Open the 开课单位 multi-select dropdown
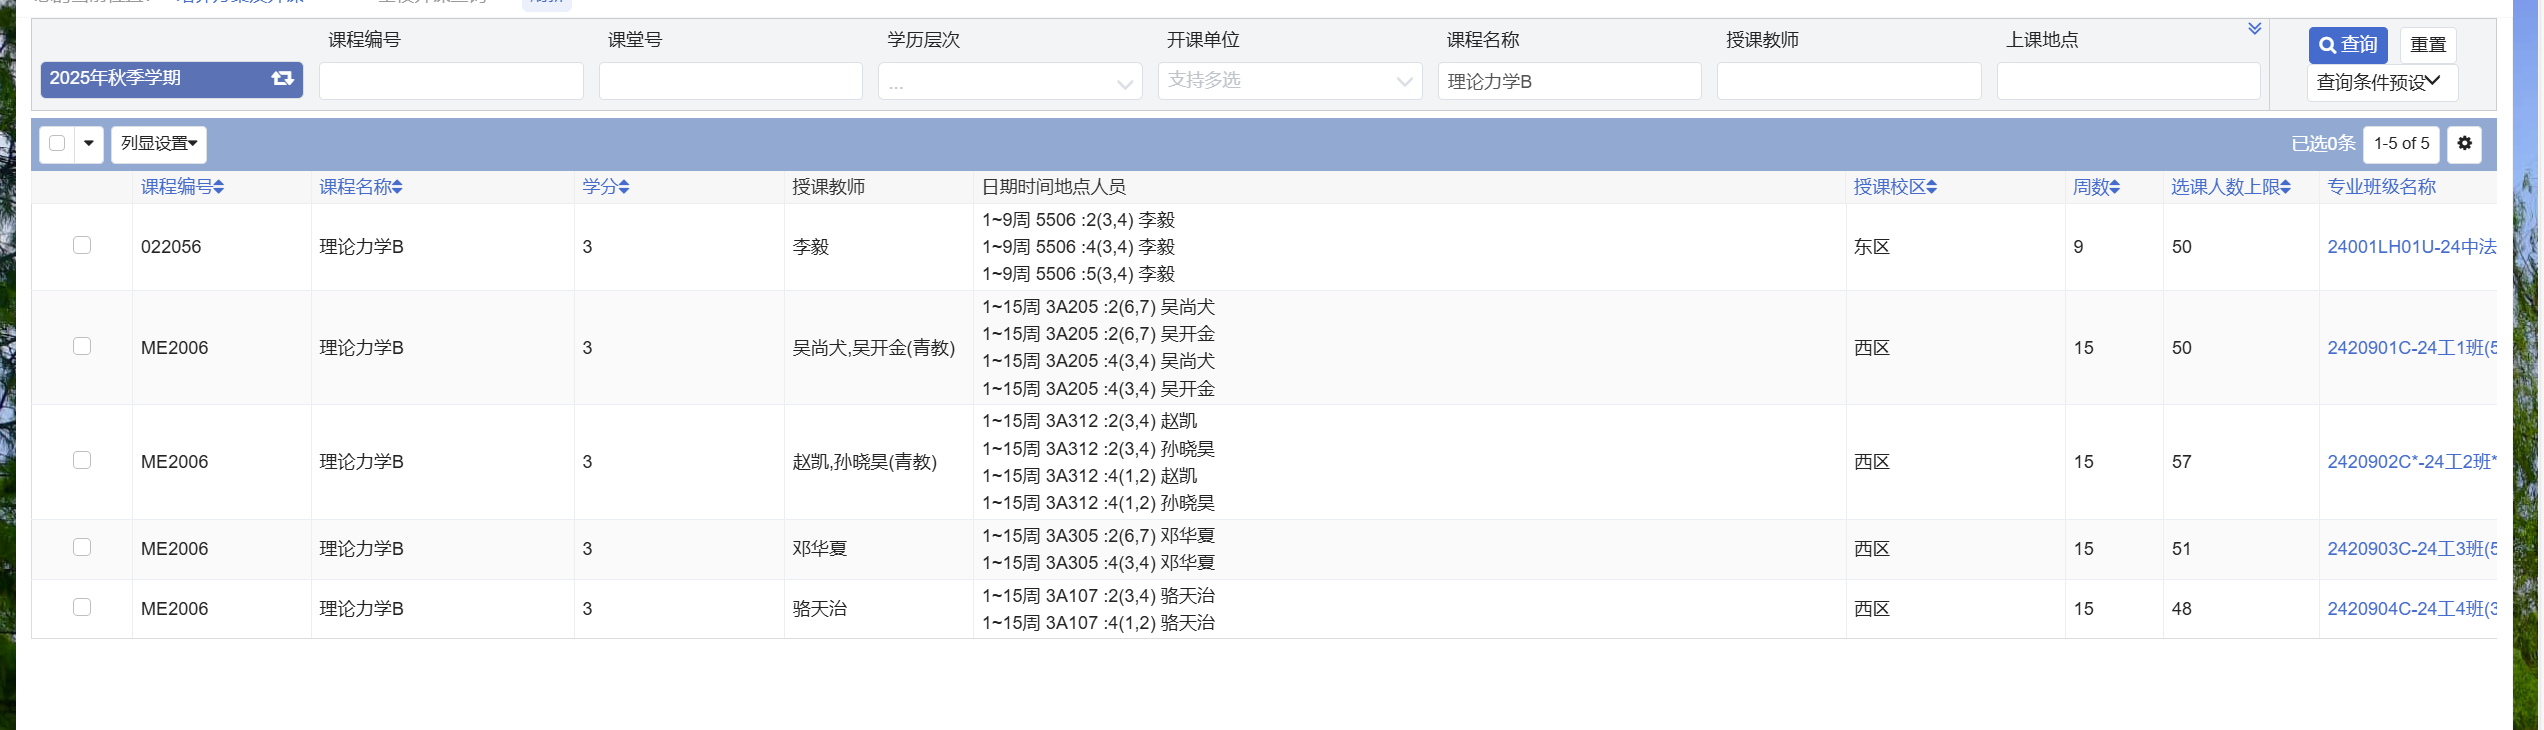 [1289, 81]
